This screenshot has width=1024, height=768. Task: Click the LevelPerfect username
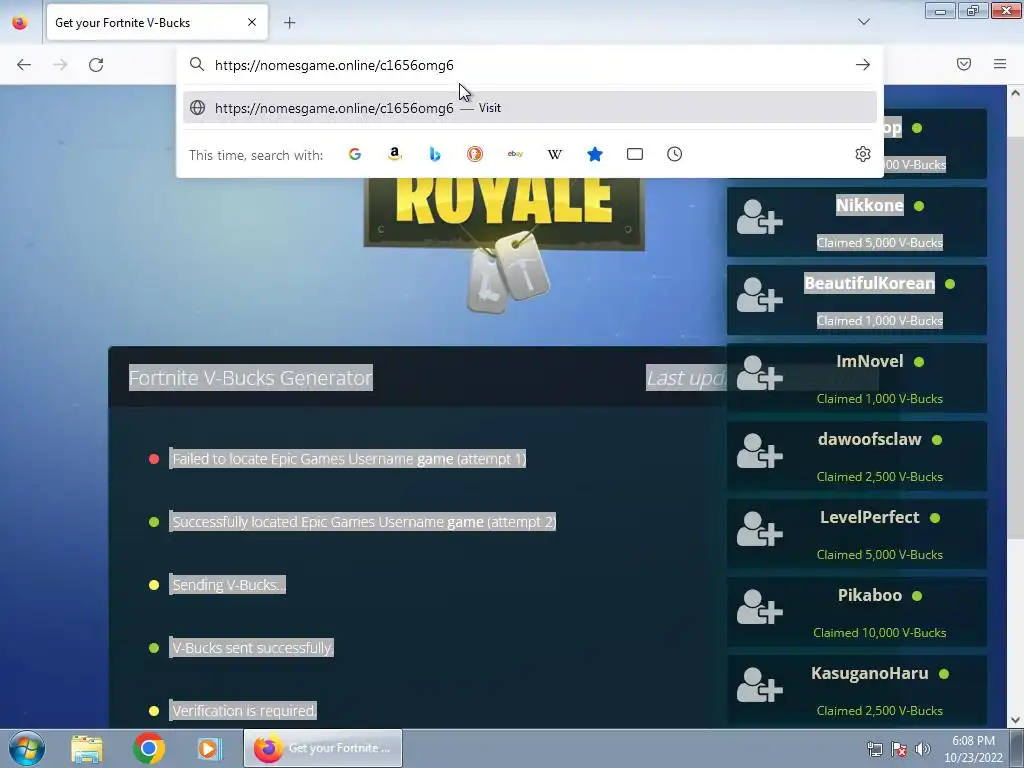click(x=870, y=517)
